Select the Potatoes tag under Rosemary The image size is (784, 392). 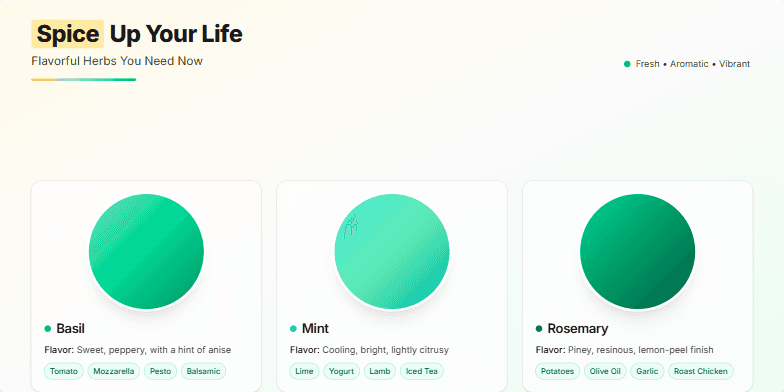click(x=558, y=371)
